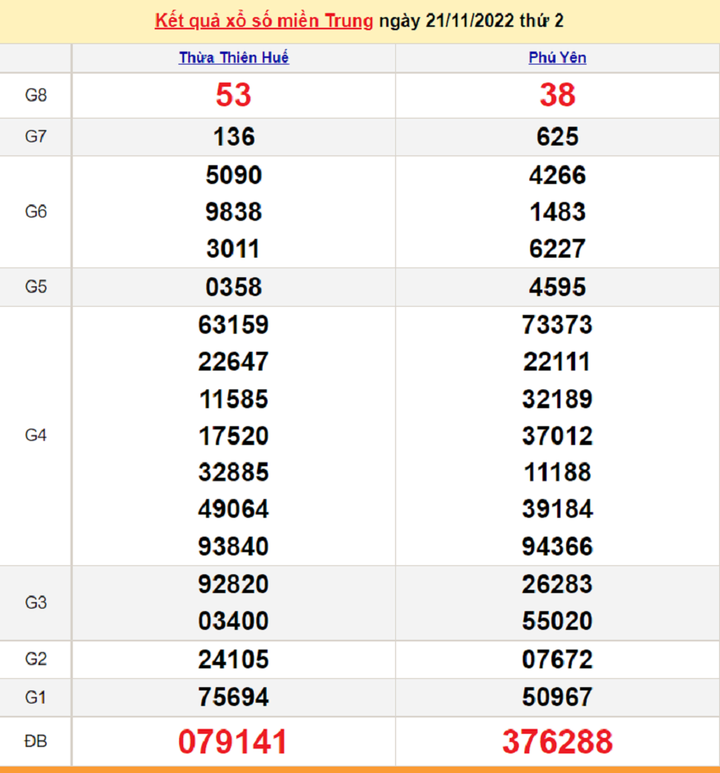The height and width of the screenshot is (773, 720).
Task: Select the G3 number 92820
Action: coord(234,584)
